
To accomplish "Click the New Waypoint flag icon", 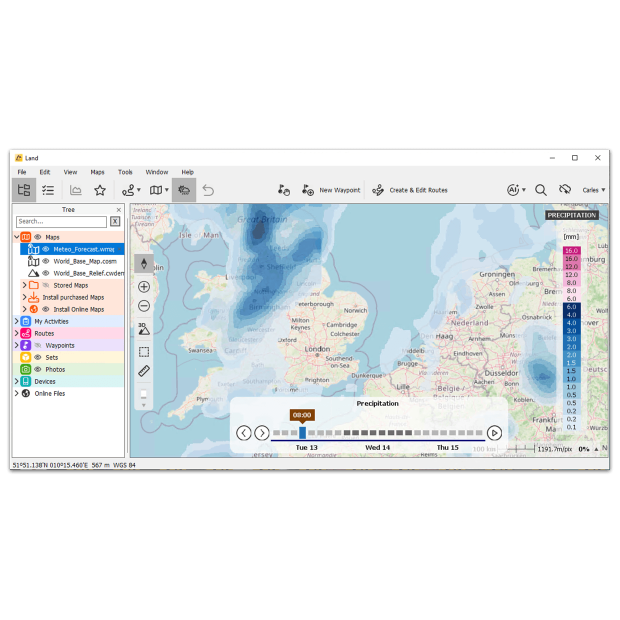I will click(308, 190).
